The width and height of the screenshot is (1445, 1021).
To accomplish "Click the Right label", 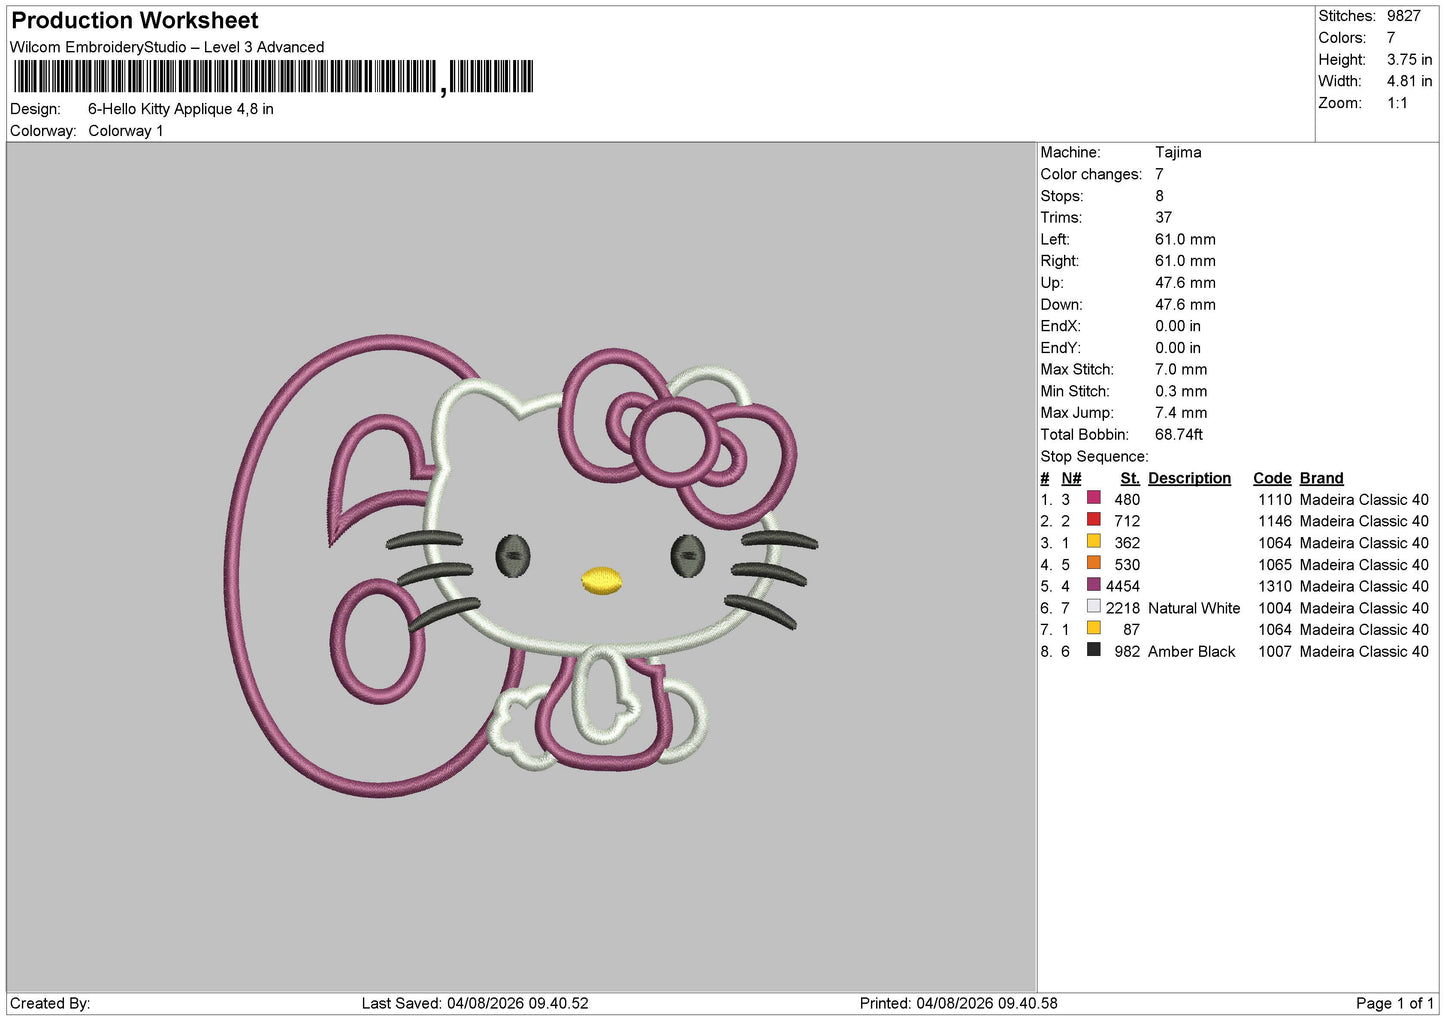I will click(x=1060, y=261).
